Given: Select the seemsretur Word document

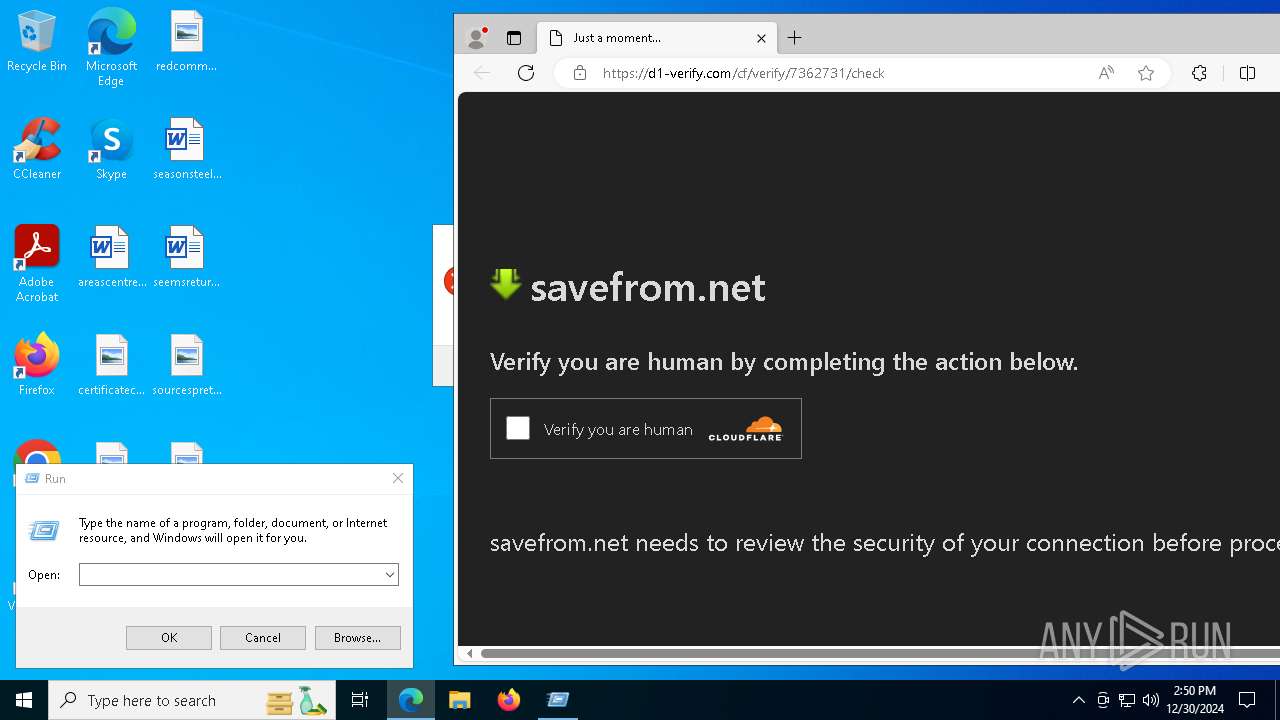Looking at the screenshot, I should click(186, 258).
